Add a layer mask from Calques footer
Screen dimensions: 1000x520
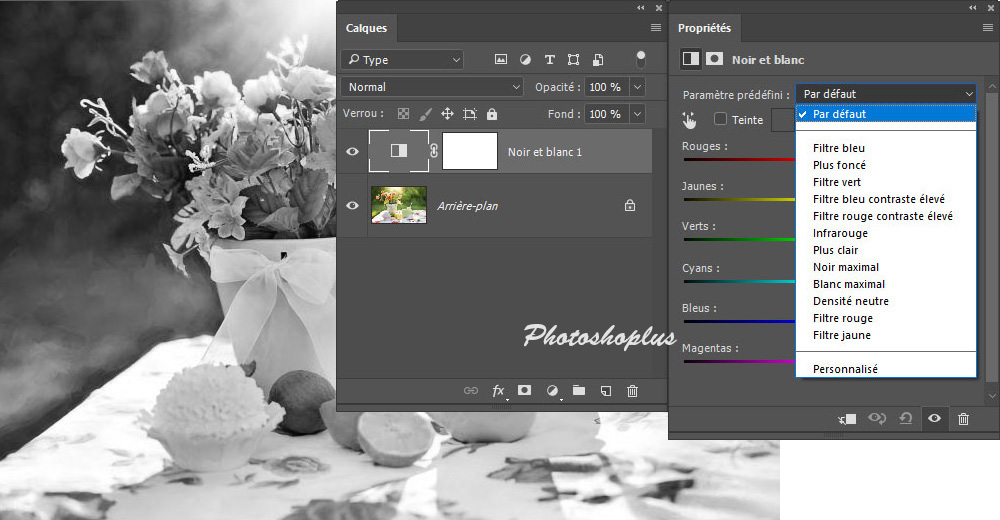coord(525,391)
